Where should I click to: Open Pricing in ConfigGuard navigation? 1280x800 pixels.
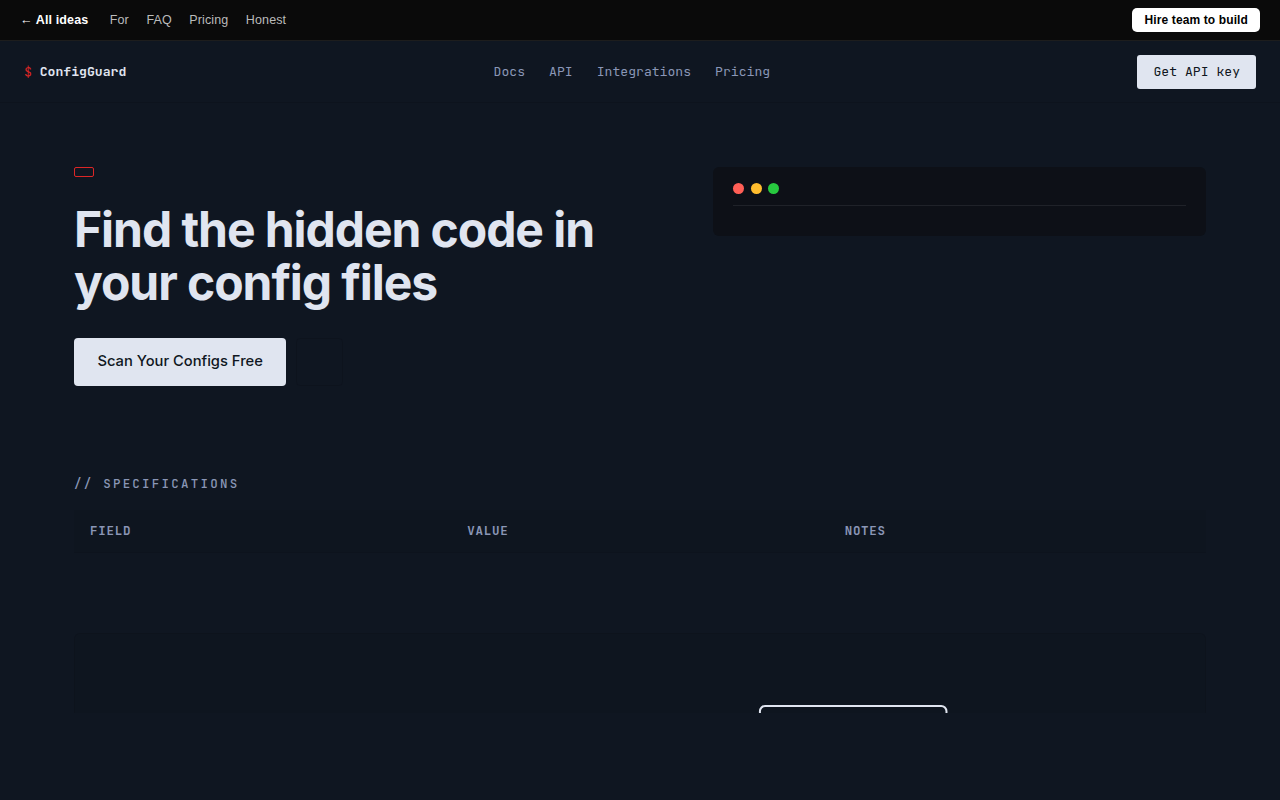click(742, 72)
